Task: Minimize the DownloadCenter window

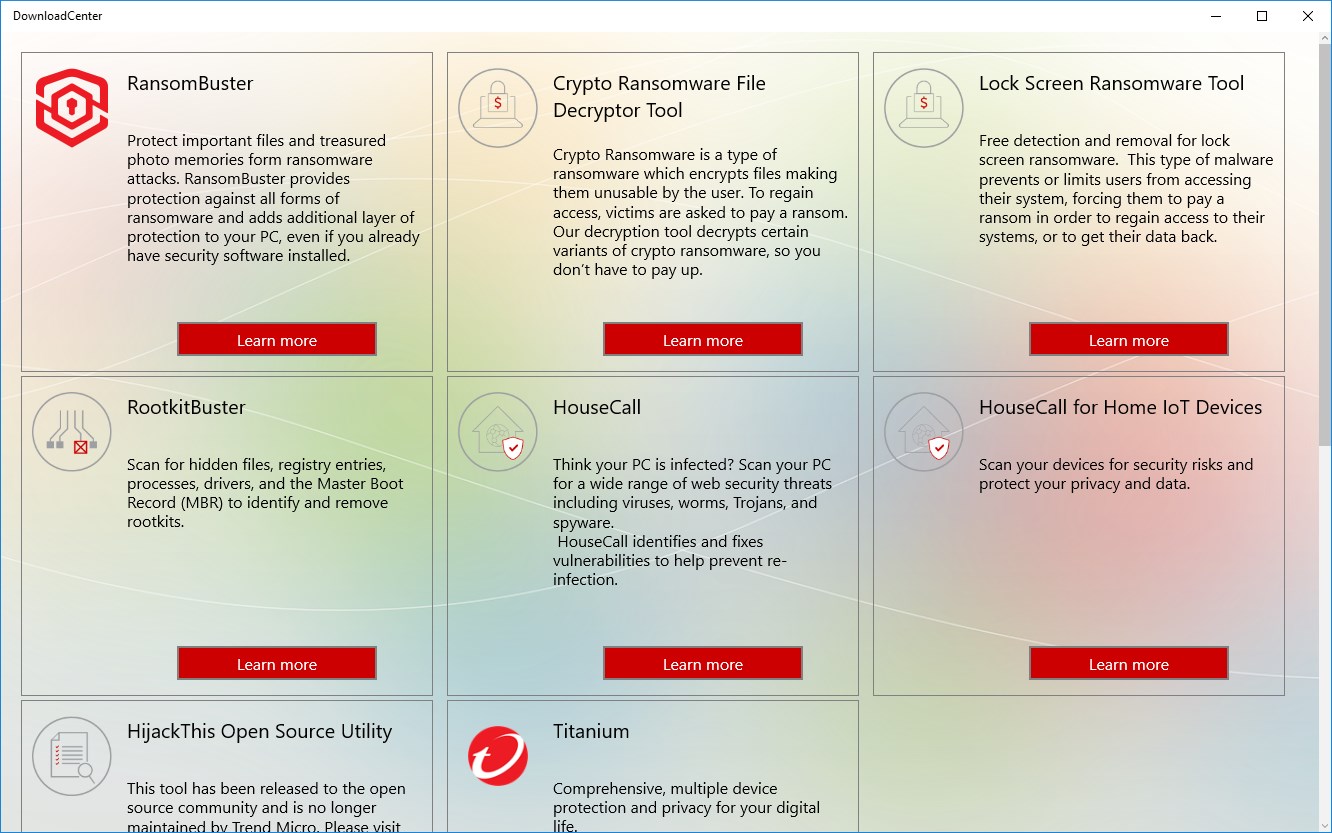Action: coord(1216,16)
